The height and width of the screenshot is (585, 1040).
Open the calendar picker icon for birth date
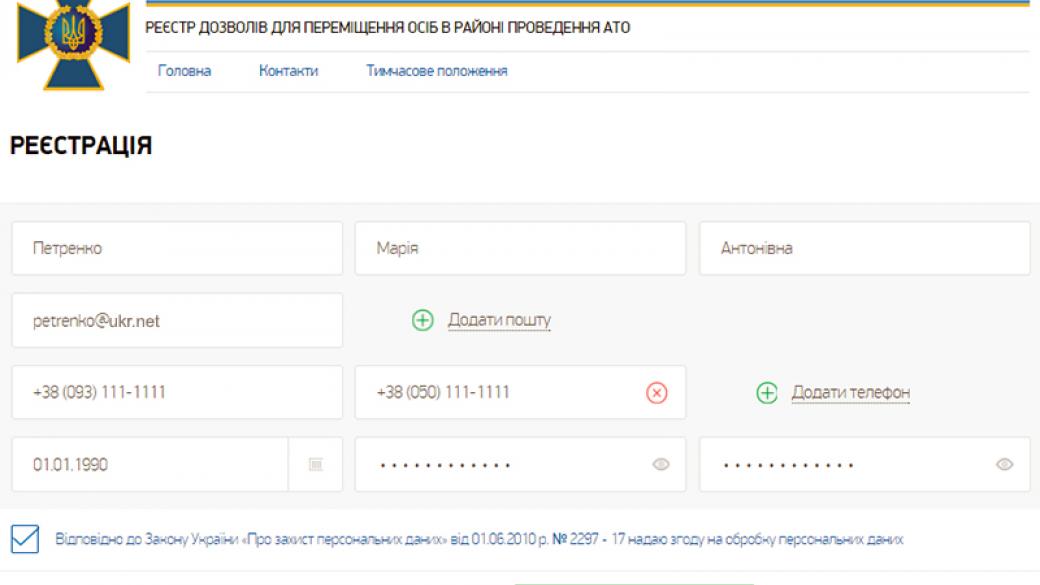(x=316, y=465)
